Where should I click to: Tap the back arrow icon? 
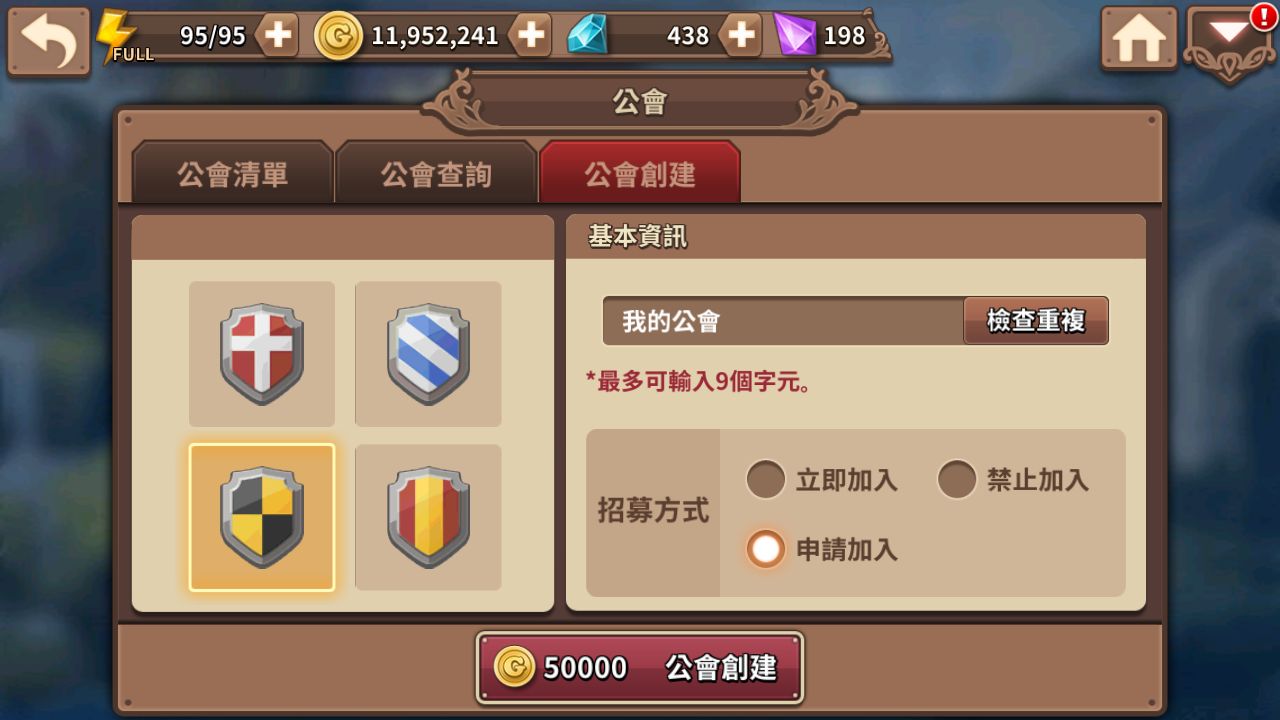[48, 40]
